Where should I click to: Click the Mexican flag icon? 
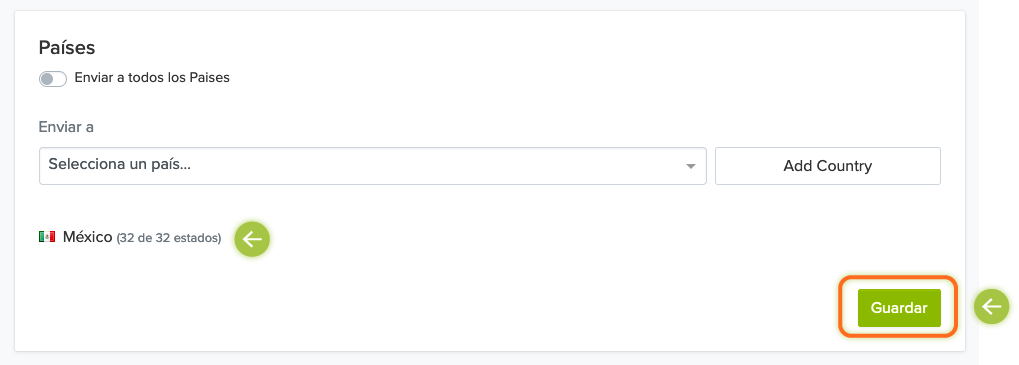click(47, 237)
